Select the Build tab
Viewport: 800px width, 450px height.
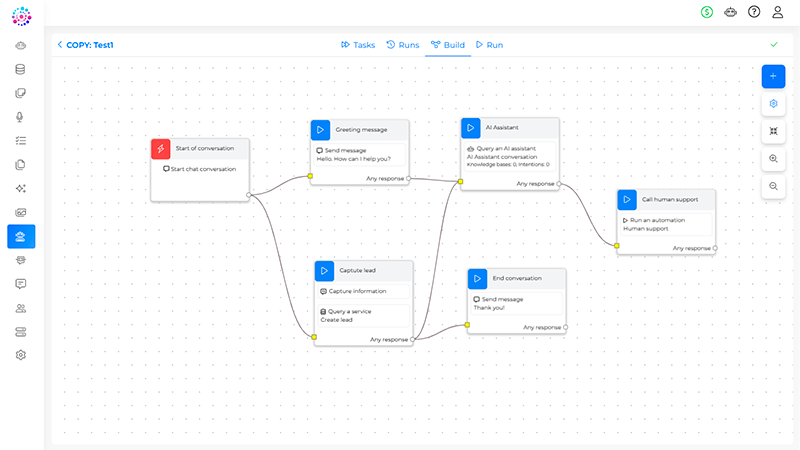coord(448,45)
